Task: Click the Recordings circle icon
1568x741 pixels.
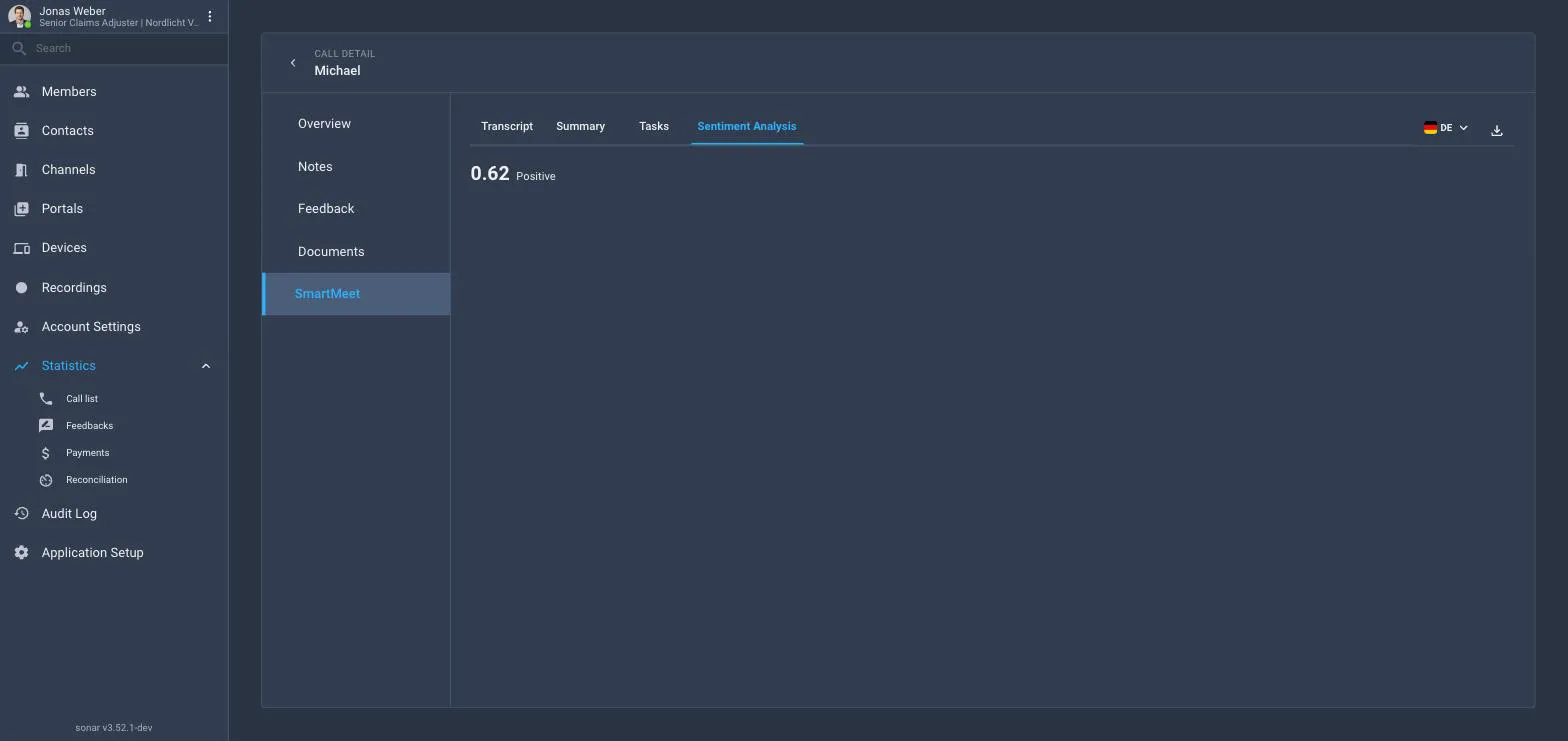Action: point(21,288)
